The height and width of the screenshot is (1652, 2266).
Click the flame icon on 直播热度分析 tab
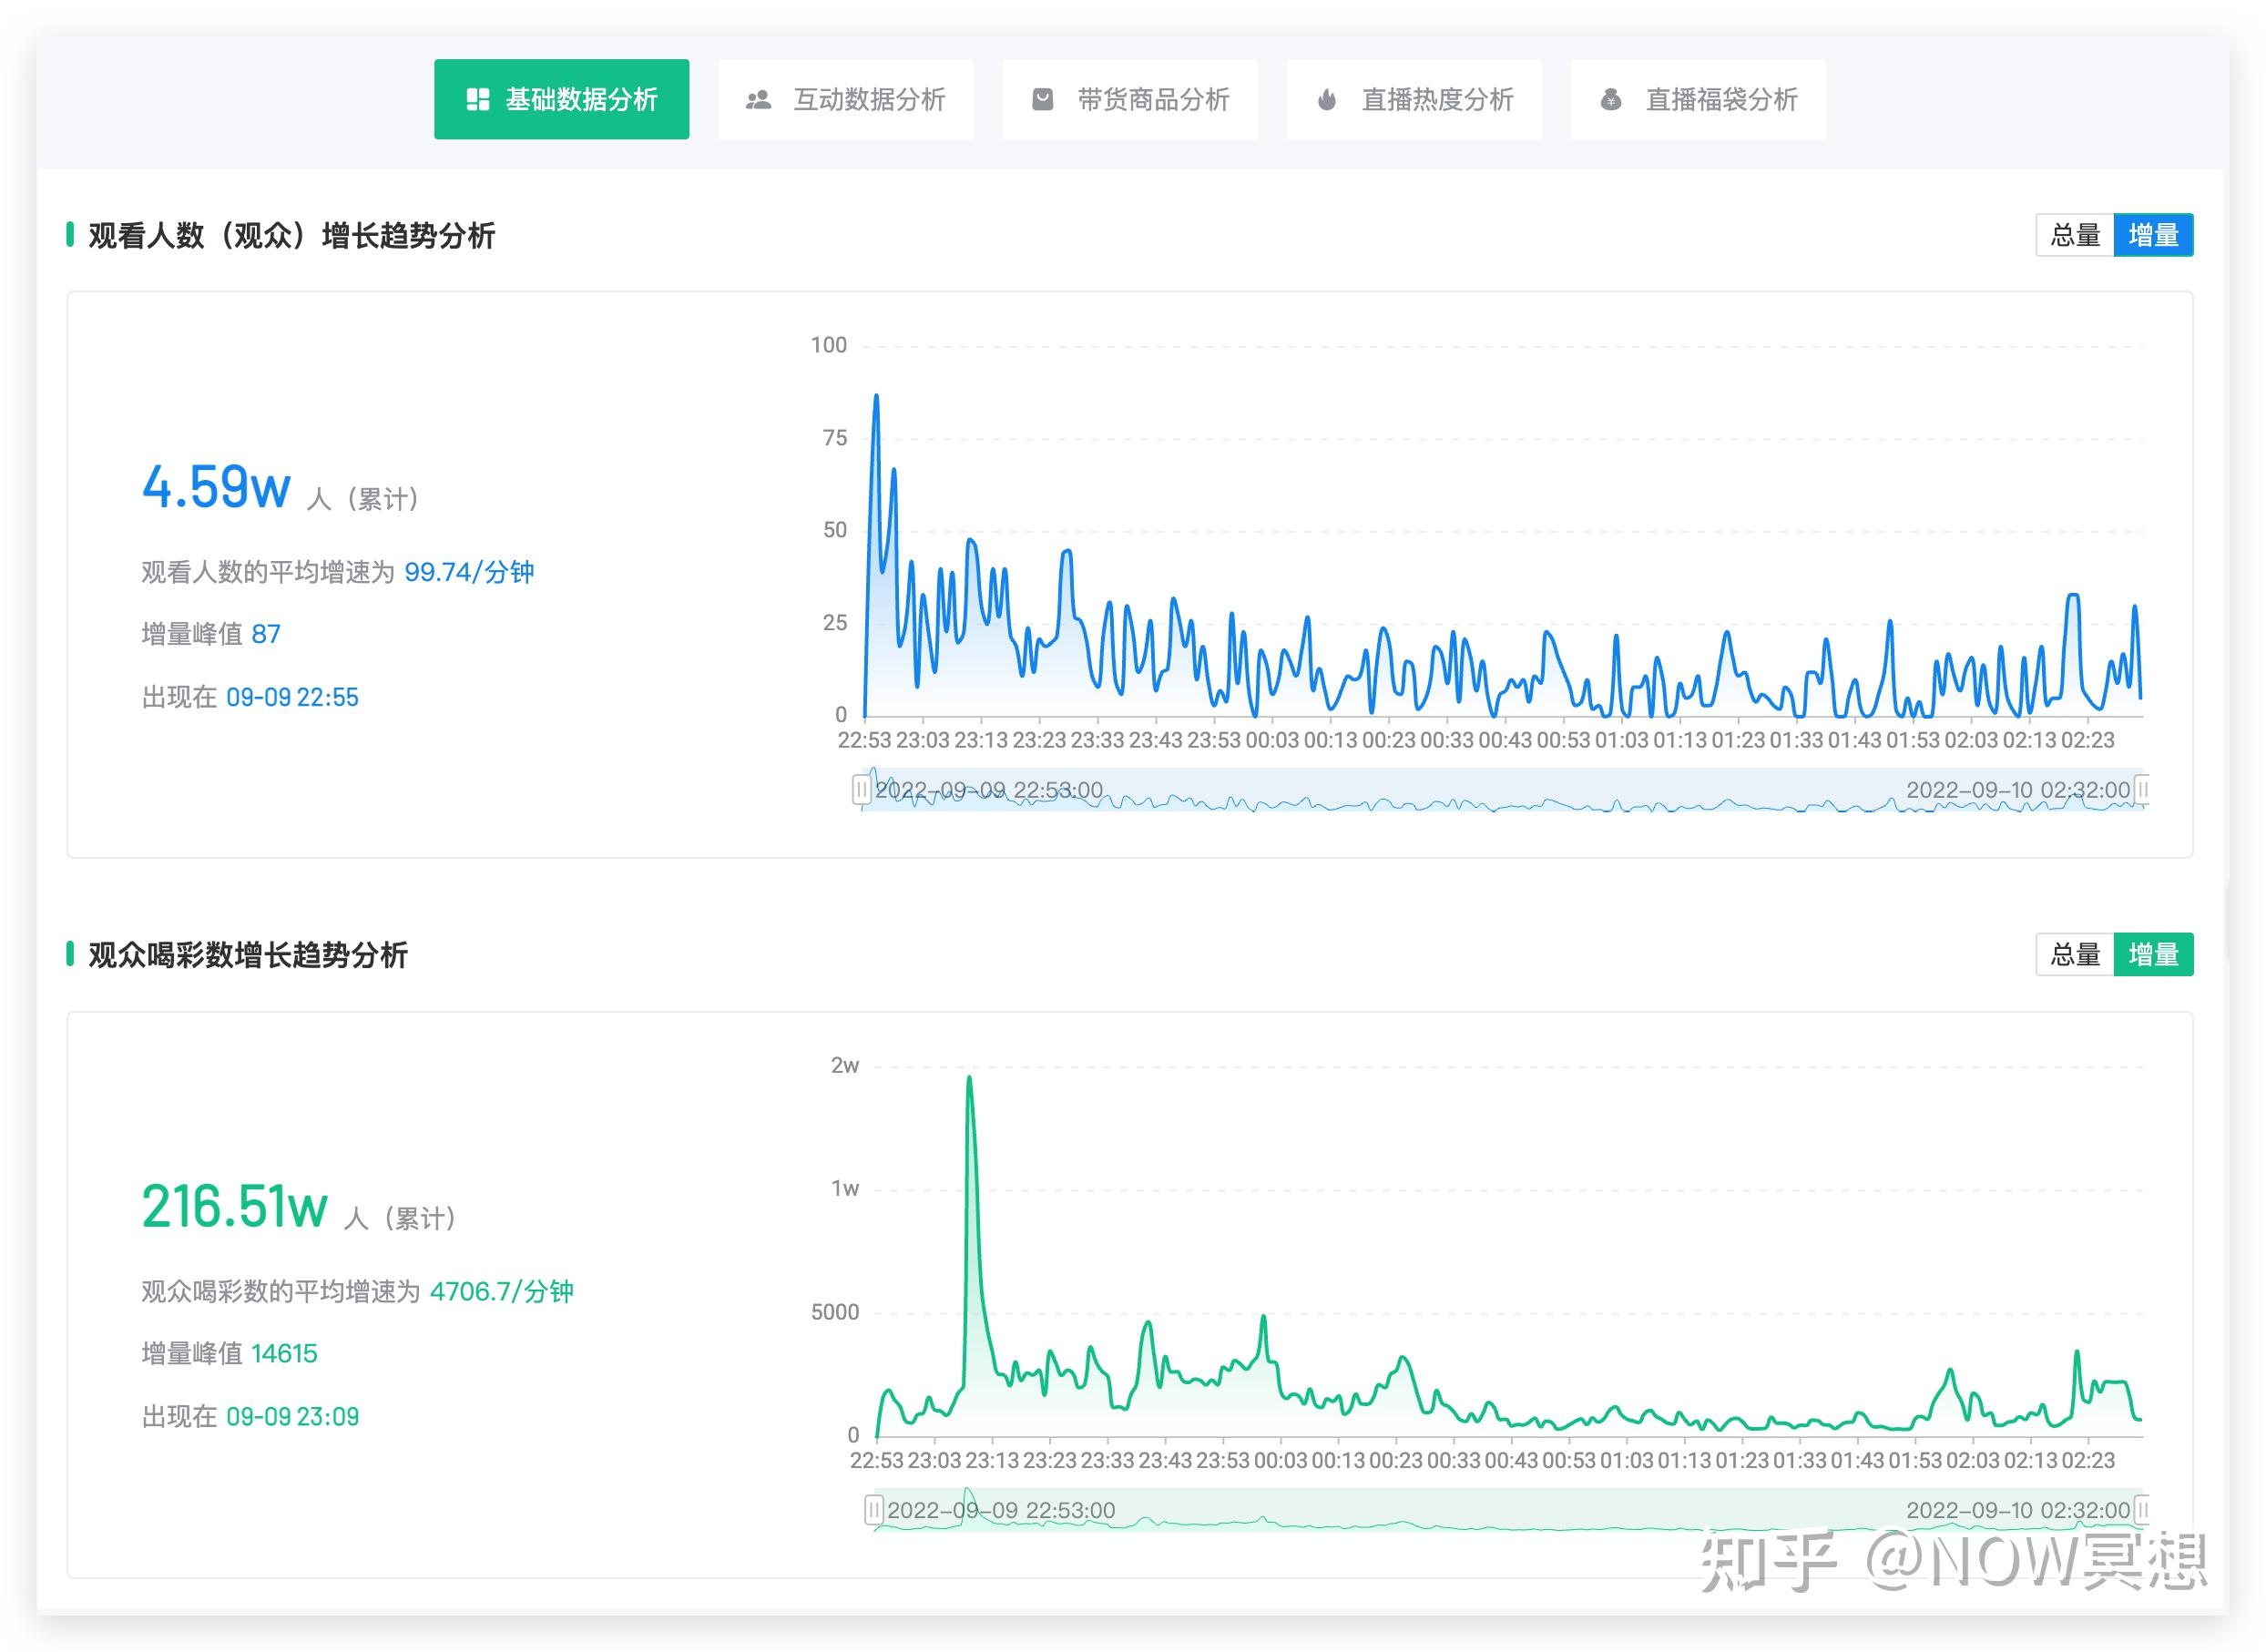click(1327, 98)
